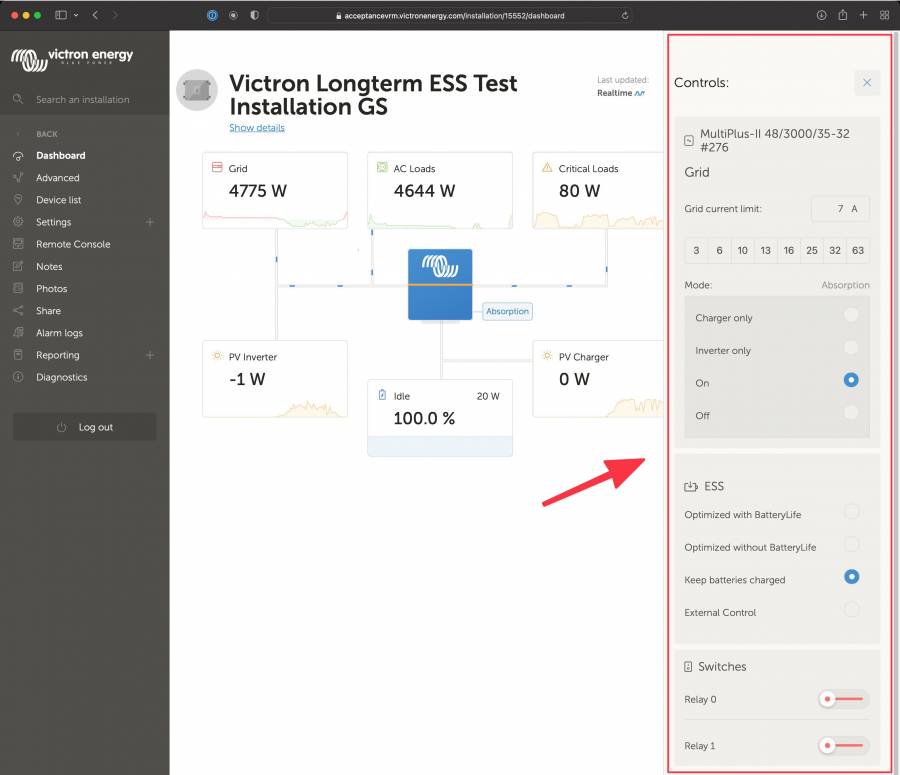
Task: Click the Safari downloads icon
Action: 821,15
